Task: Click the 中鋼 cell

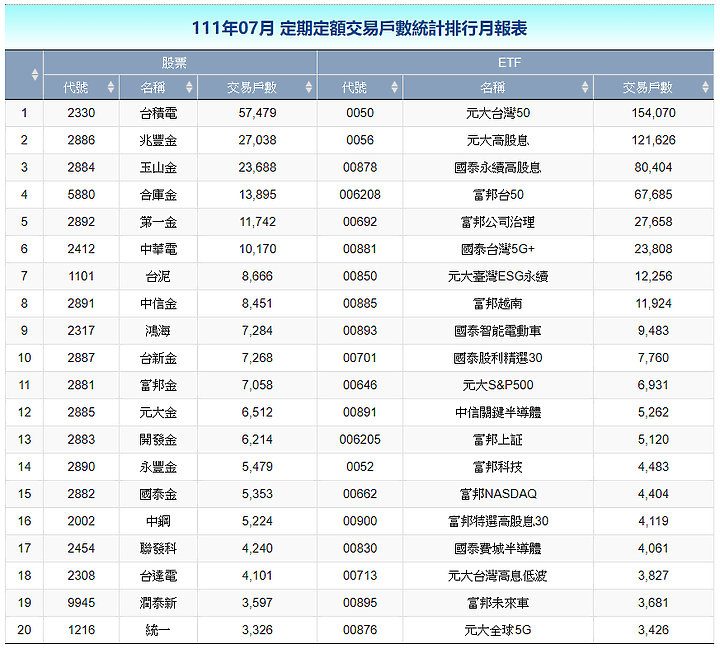Action: click(158, 521)
